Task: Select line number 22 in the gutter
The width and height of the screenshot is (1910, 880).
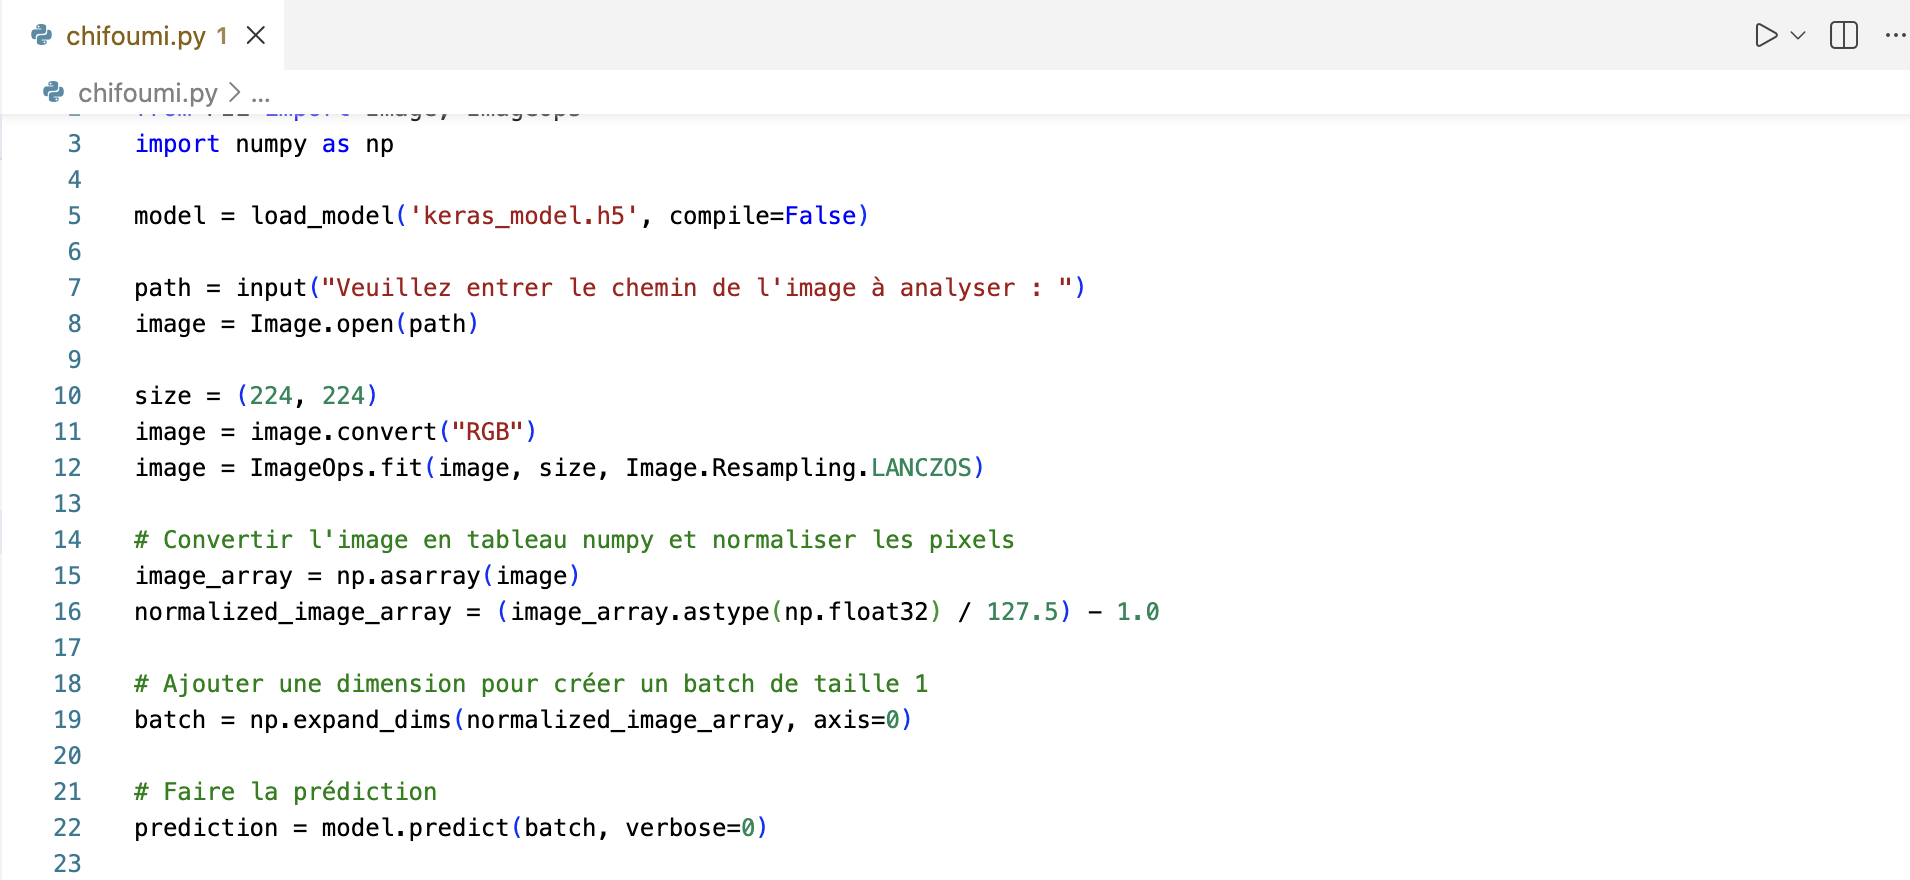Action: (67, 828)
